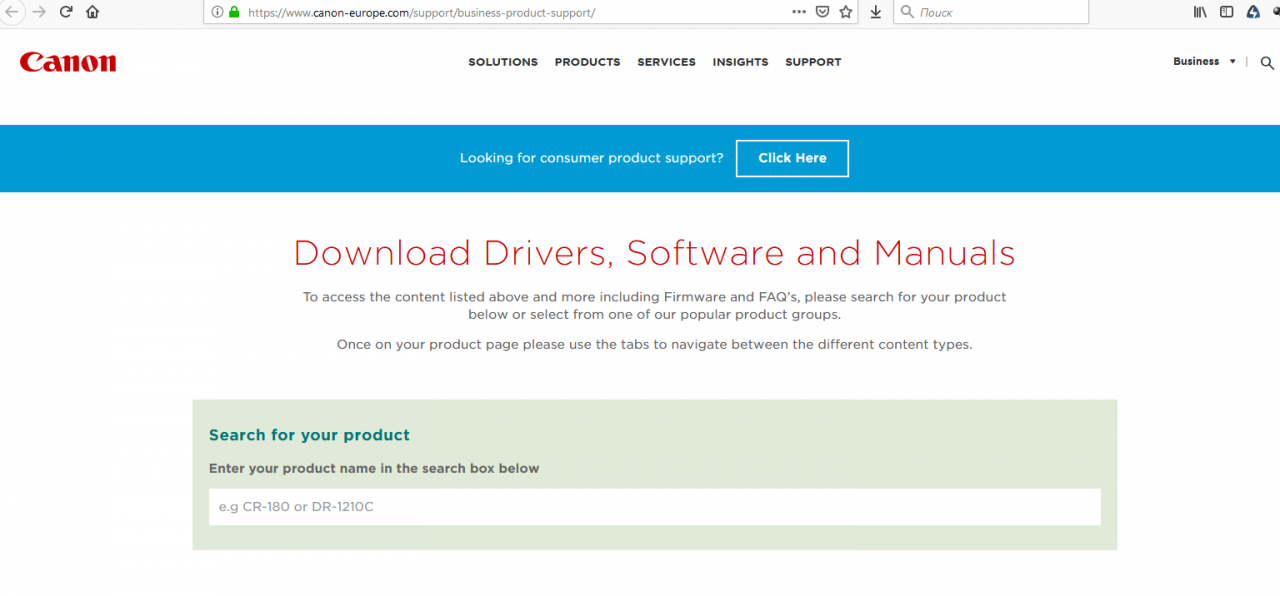The height and width of the screenshot is (596, 1280).
Task: Reload the page with the refresh icon
Action: (x=66, y=12)
